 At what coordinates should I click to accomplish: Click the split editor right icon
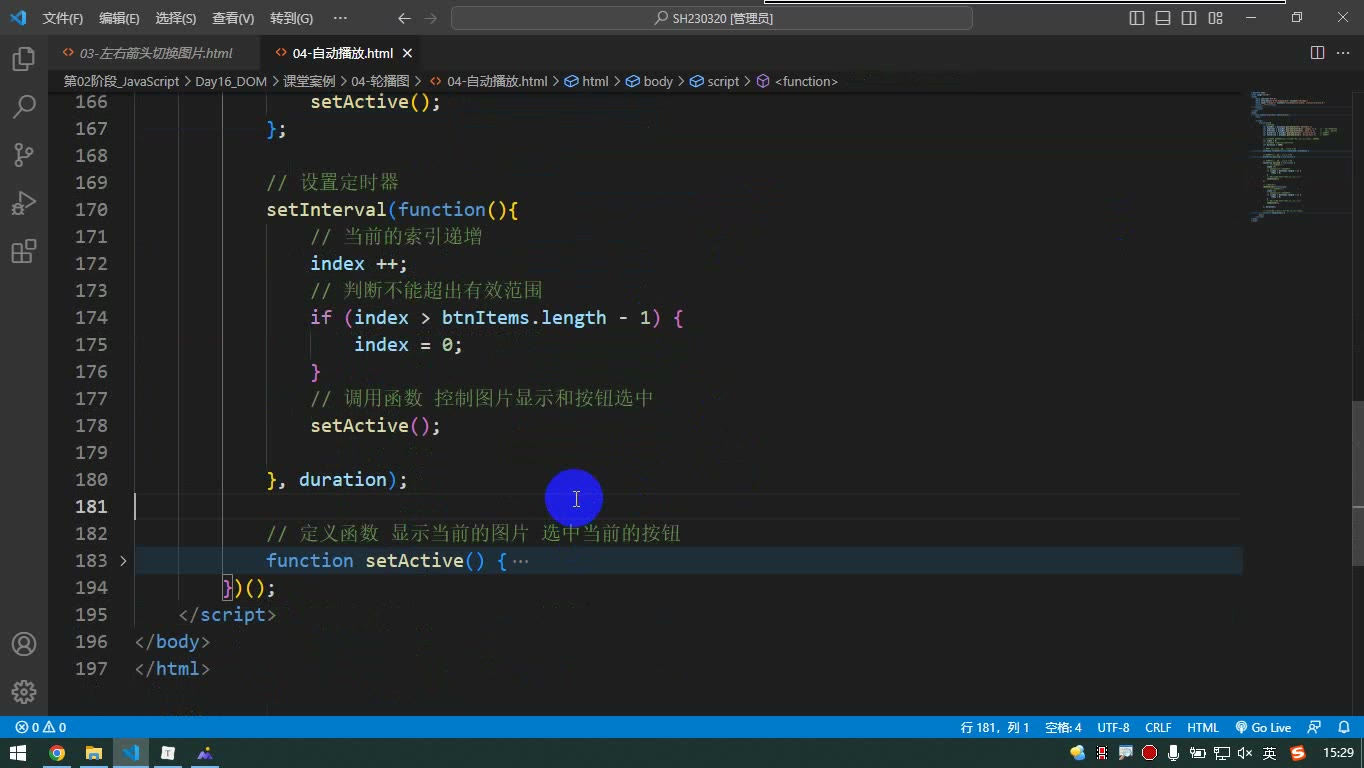pyautogui.click(x=1317, y=53)
